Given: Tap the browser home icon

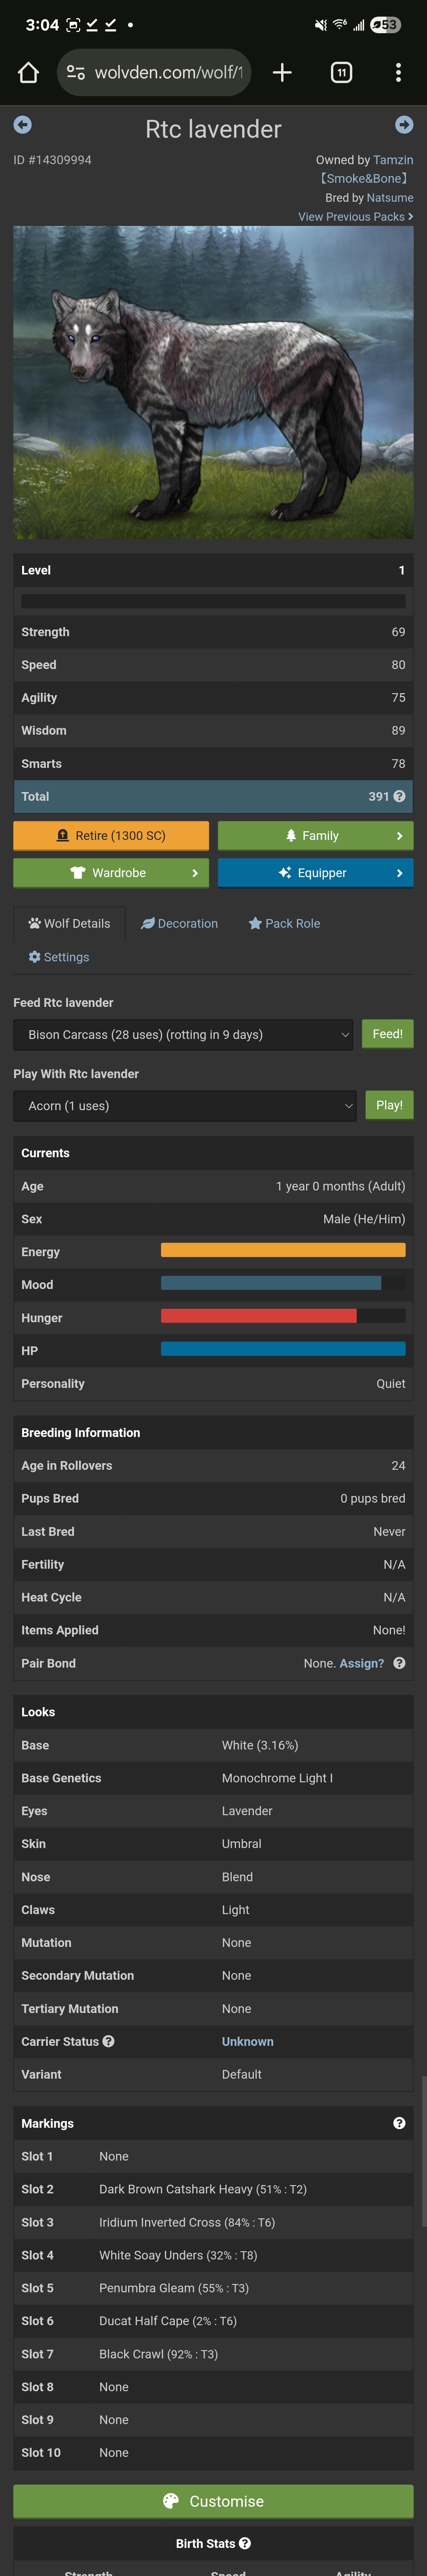Looking at the screenshot, I should pyautogui.click(x=28, y=72).
